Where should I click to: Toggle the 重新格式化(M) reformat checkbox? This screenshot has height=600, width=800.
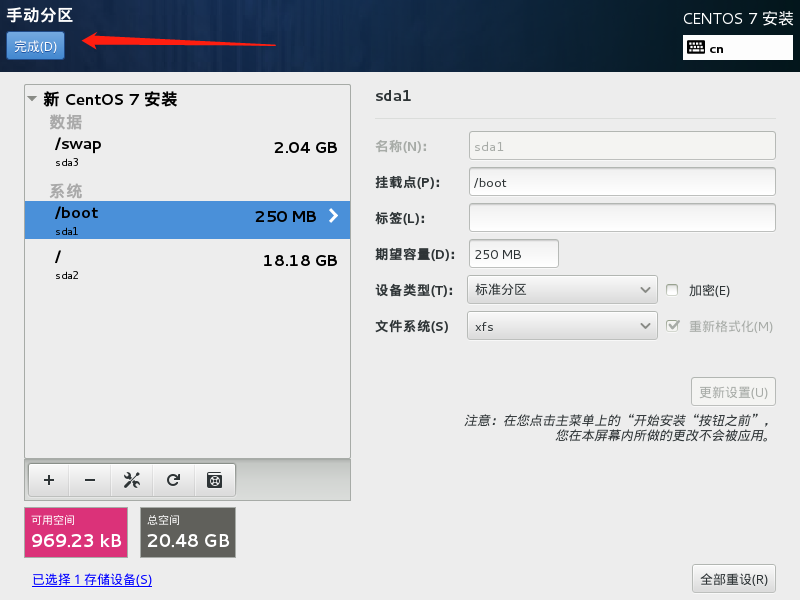672,326
